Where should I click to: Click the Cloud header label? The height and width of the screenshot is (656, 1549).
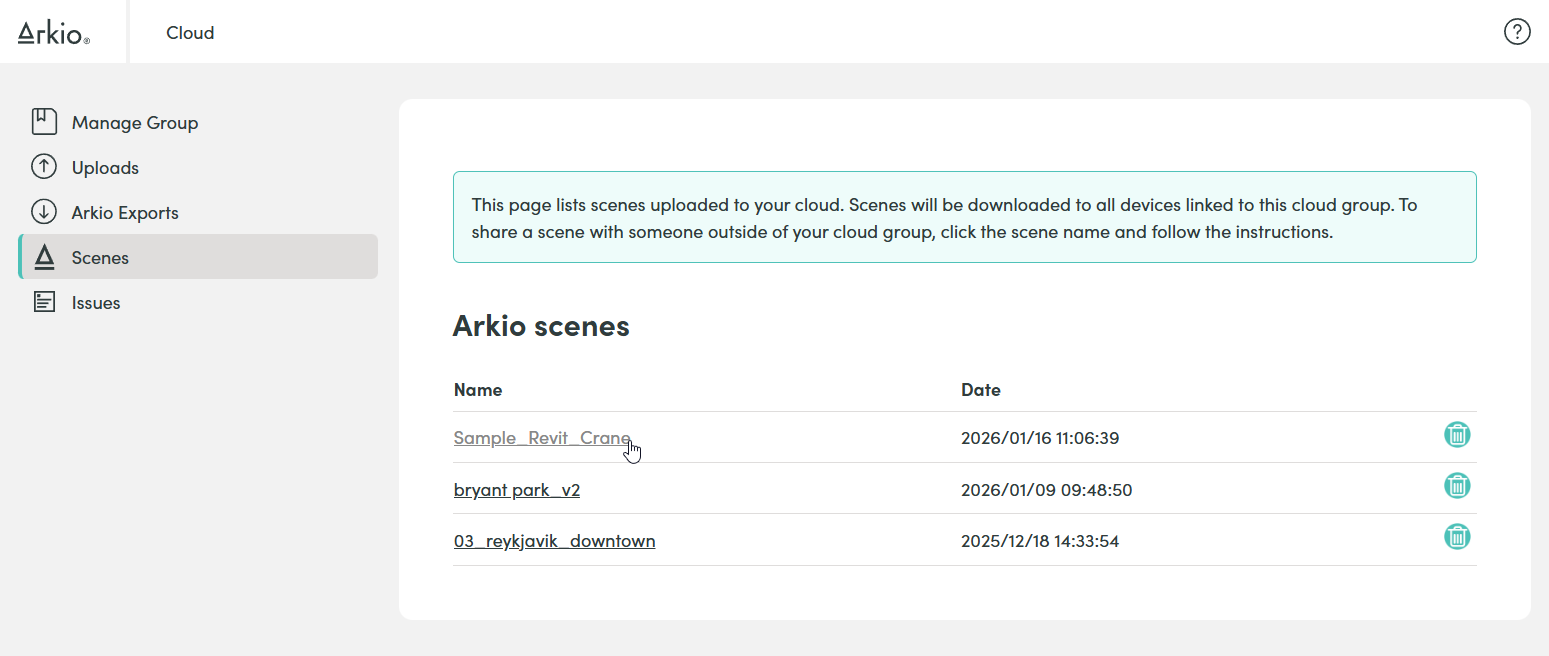click(190, 33)
